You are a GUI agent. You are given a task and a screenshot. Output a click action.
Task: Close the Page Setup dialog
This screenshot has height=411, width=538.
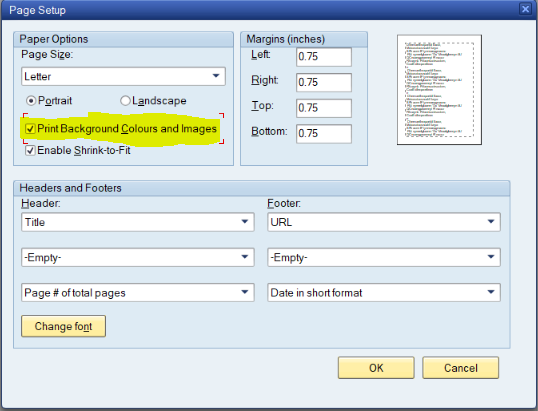pos(525,9)
